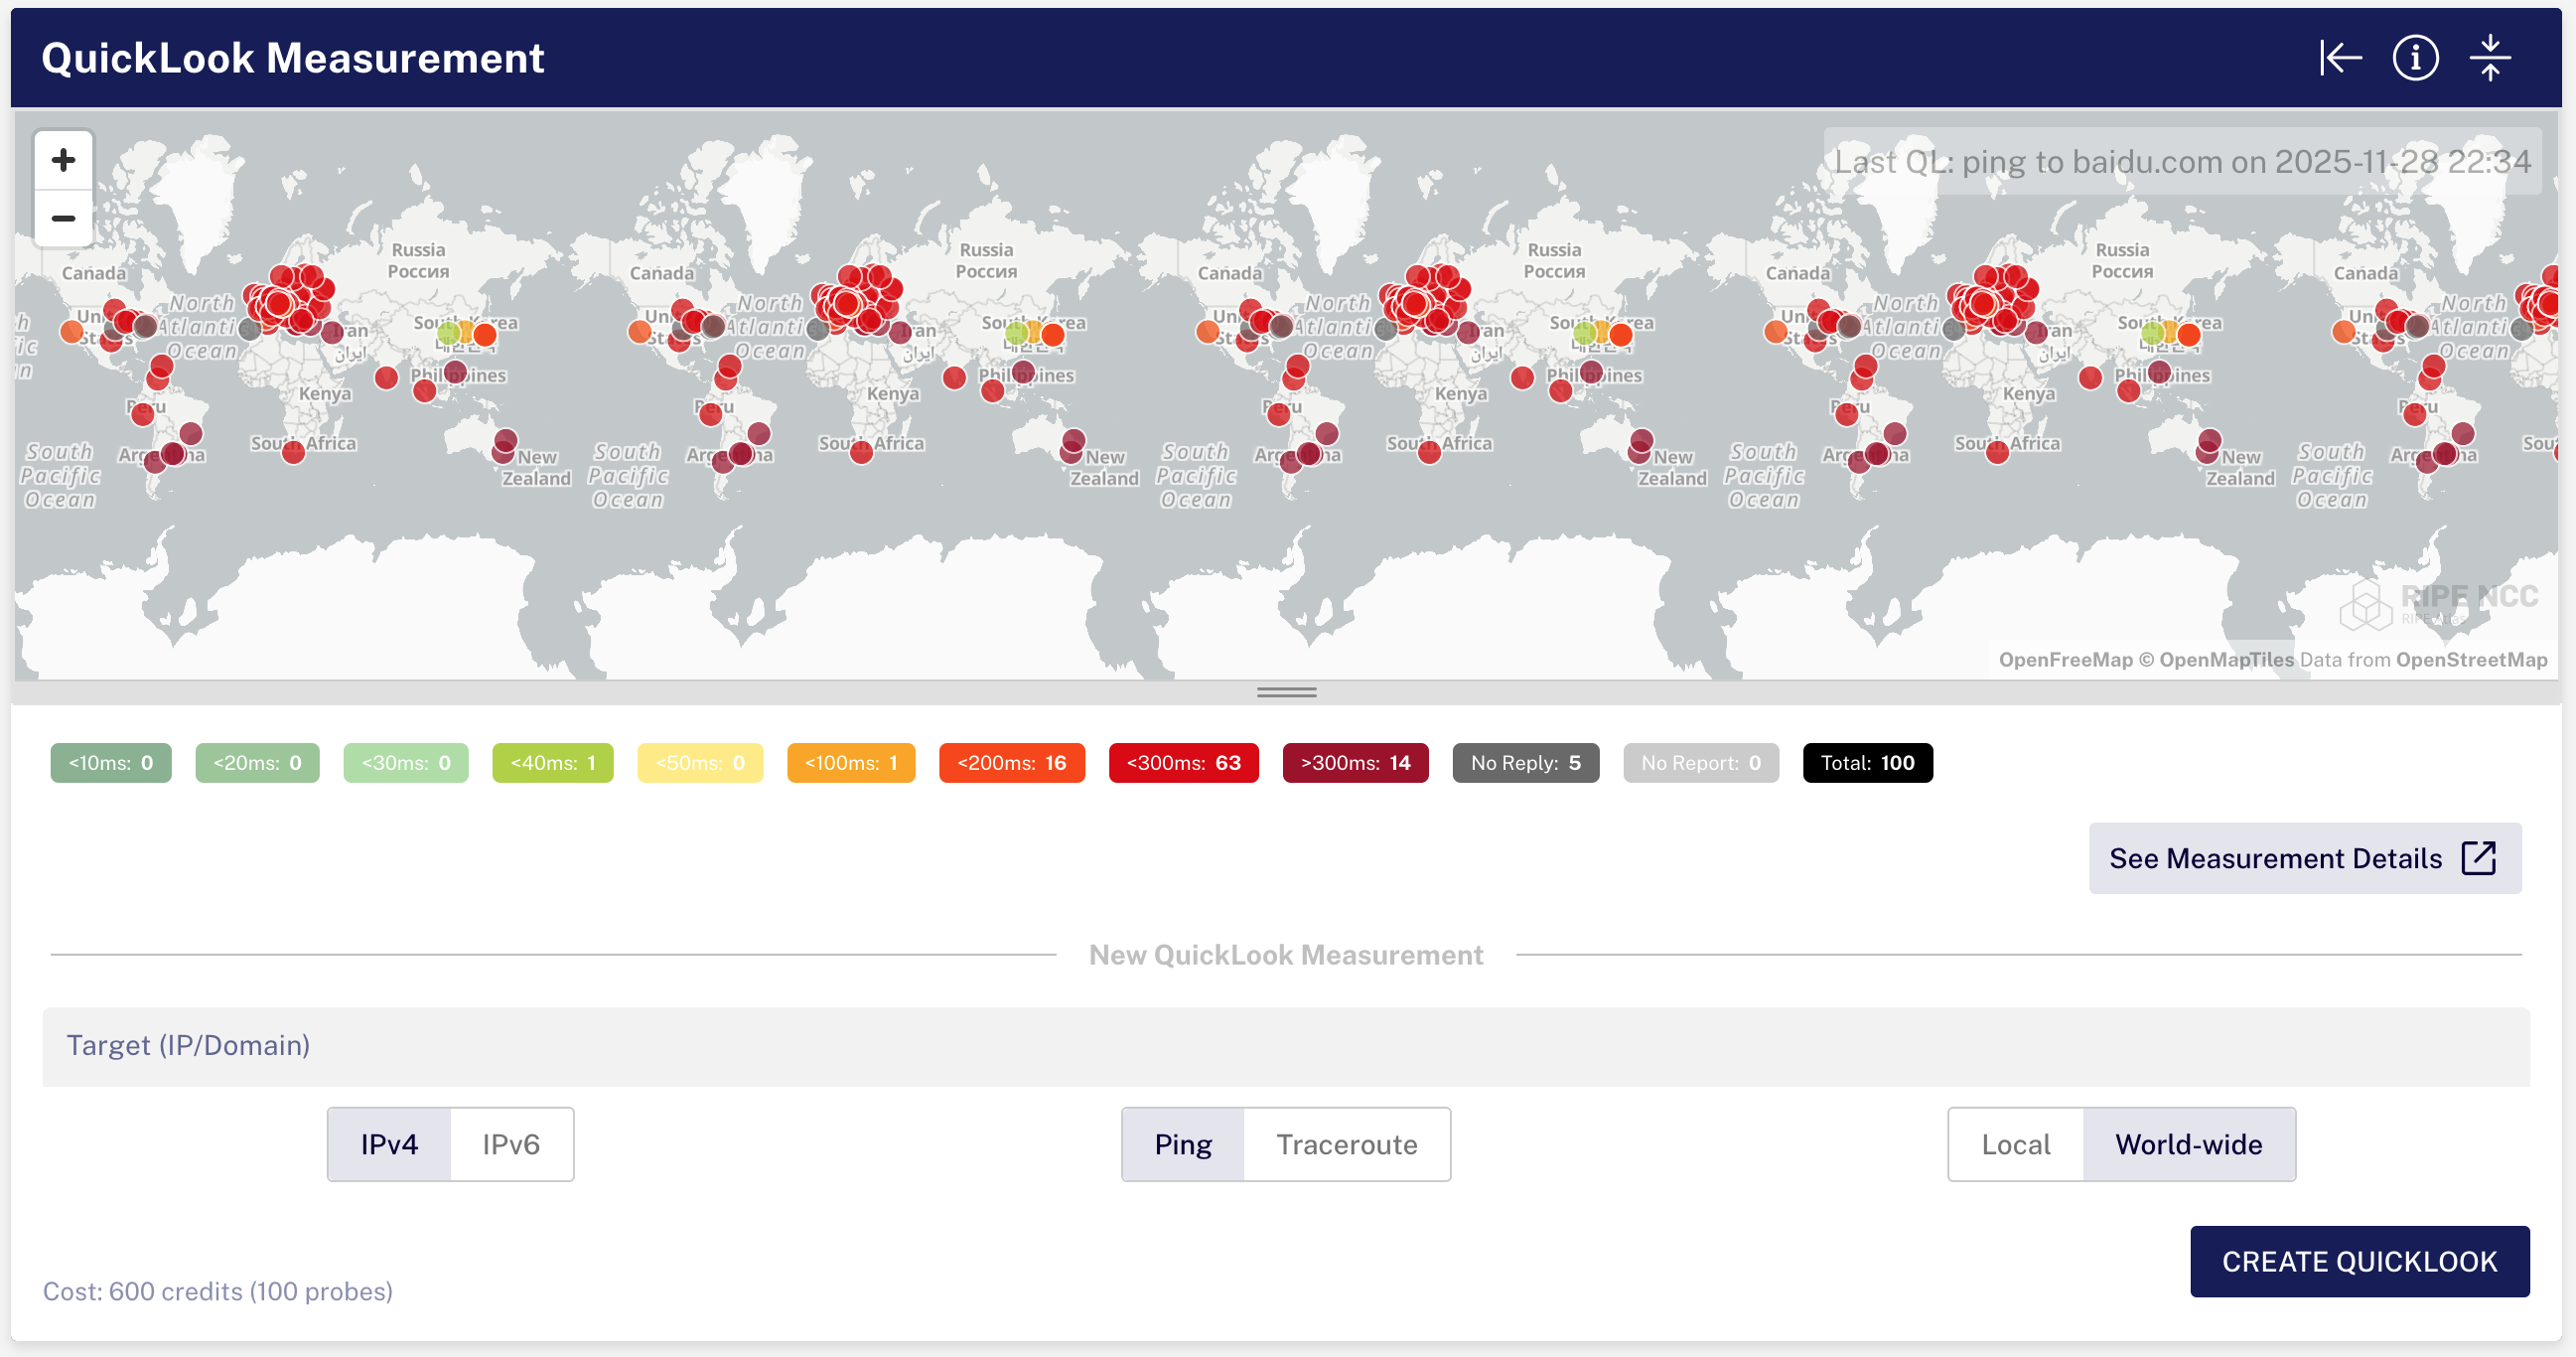Click the red <300ms: 63 legend badge
Viewport: 2576px width, 1357px height.
[1183, 763]
